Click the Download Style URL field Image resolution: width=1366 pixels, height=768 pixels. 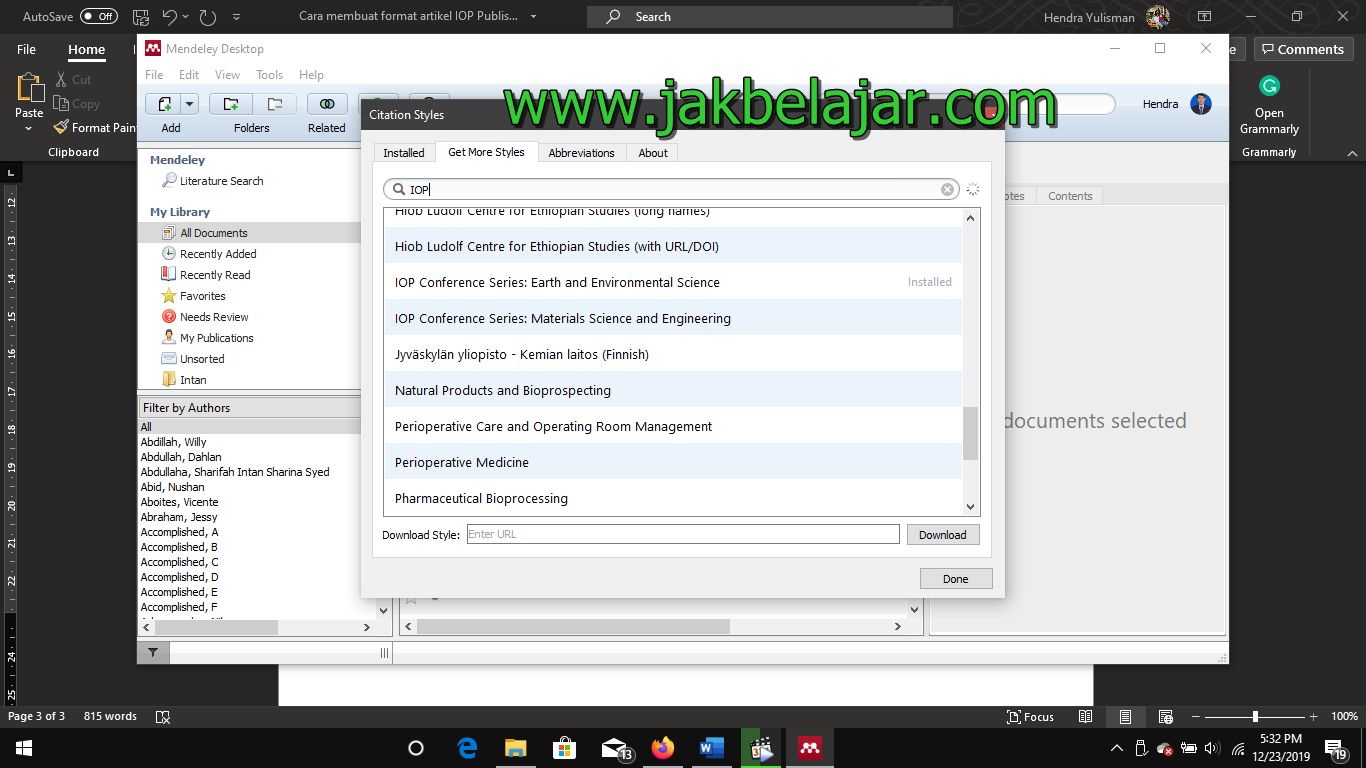click(x=683, y=534)
